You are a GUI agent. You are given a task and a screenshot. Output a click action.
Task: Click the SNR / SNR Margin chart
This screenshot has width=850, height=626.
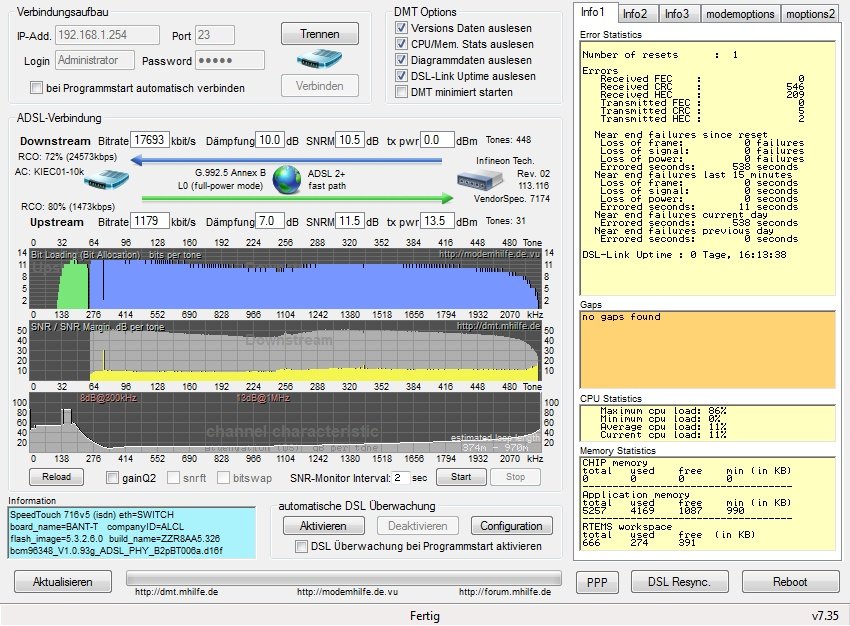click(x=285, y=350)
